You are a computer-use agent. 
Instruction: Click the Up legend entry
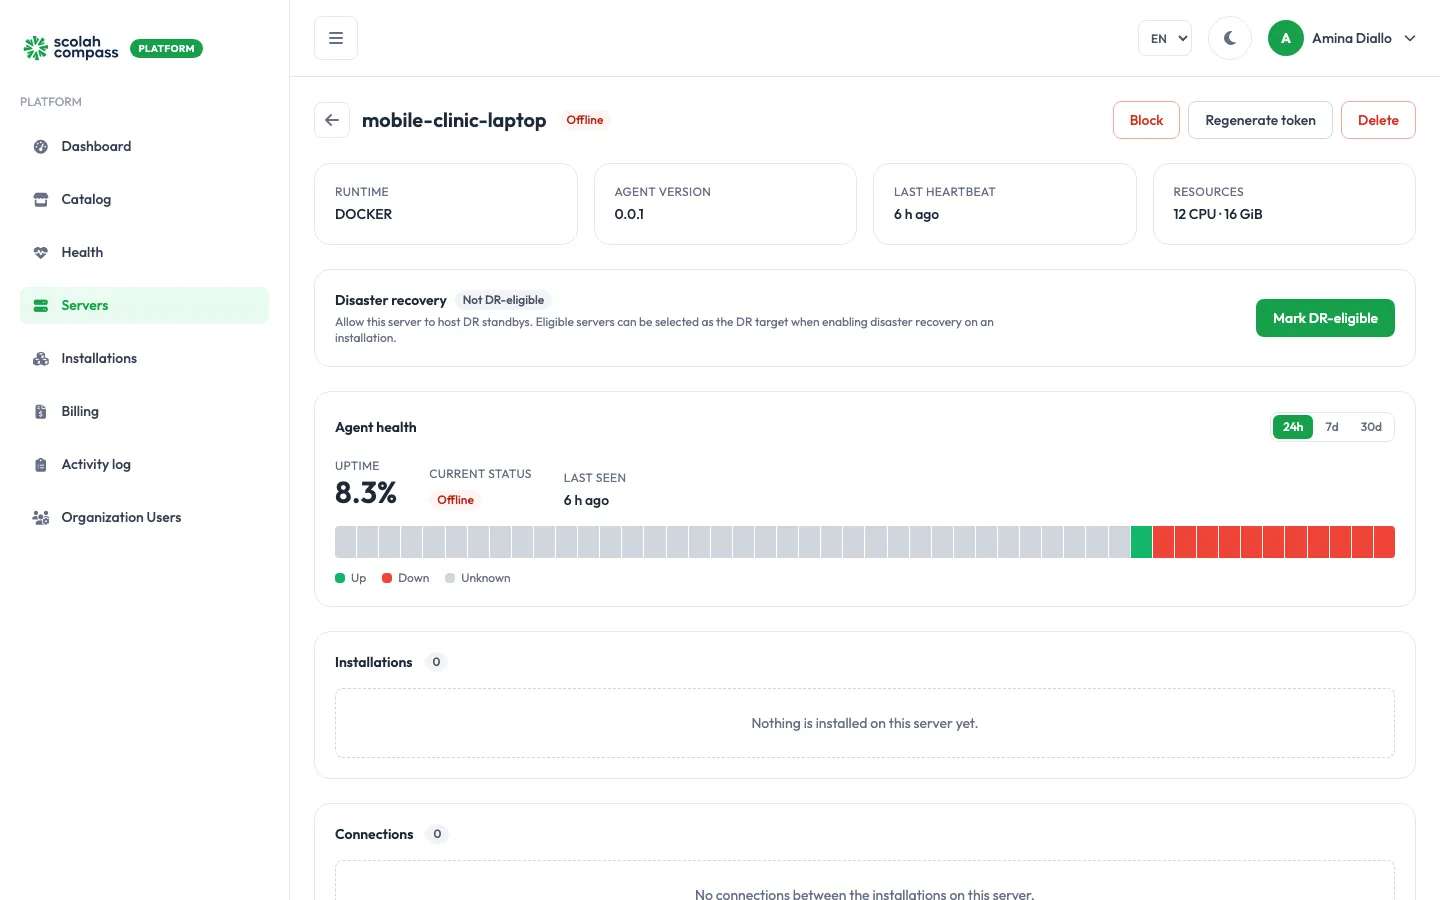[x=351, y=578]
